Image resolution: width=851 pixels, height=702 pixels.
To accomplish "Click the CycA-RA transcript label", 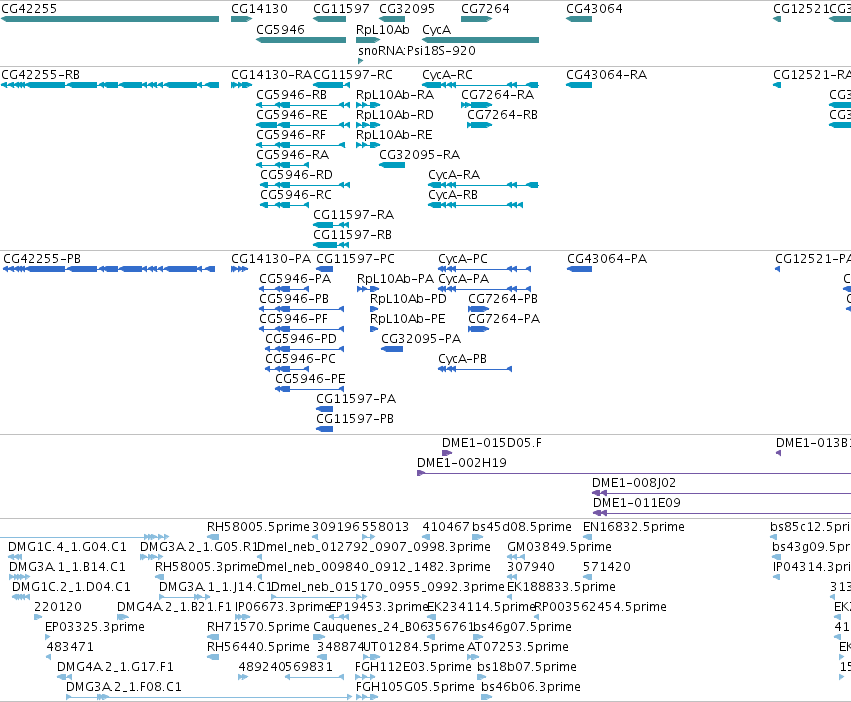I will click(454, 175).
